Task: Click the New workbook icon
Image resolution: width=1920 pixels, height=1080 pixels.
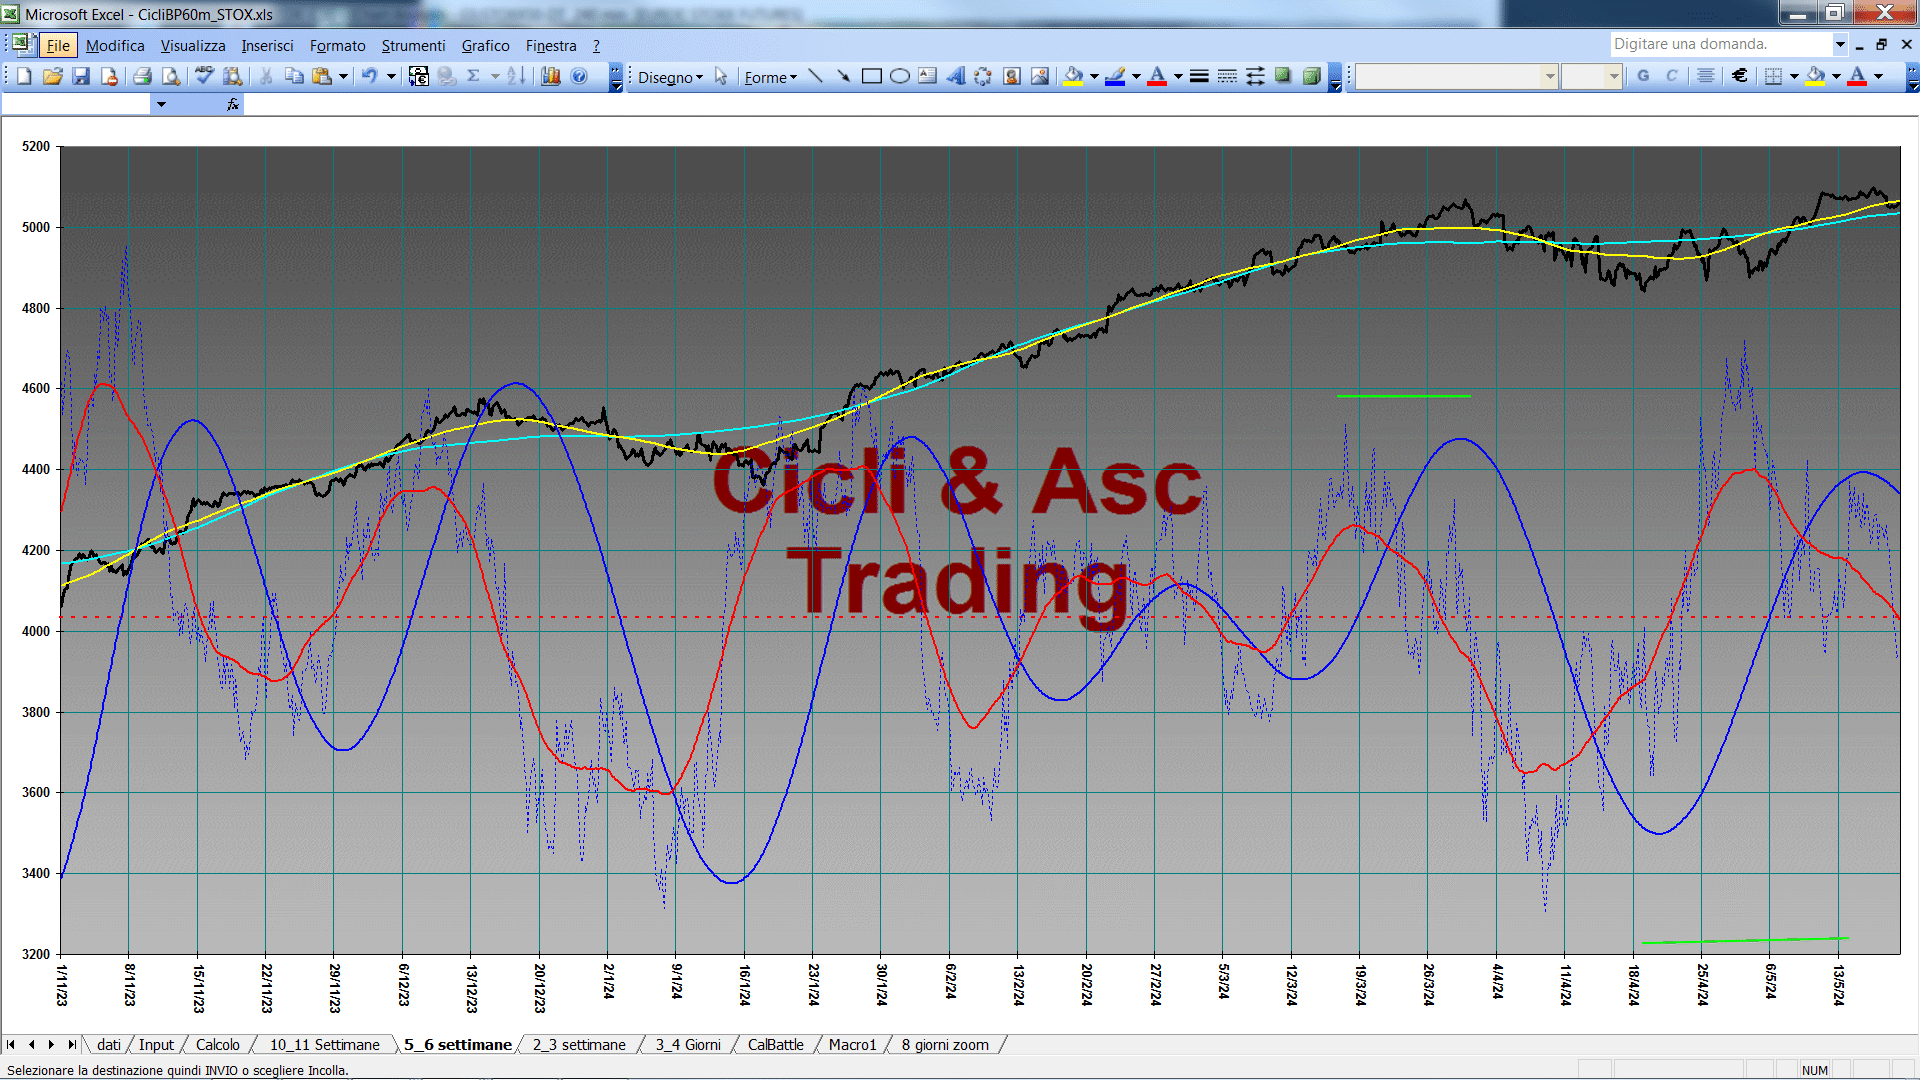Action: pos(24,76)
